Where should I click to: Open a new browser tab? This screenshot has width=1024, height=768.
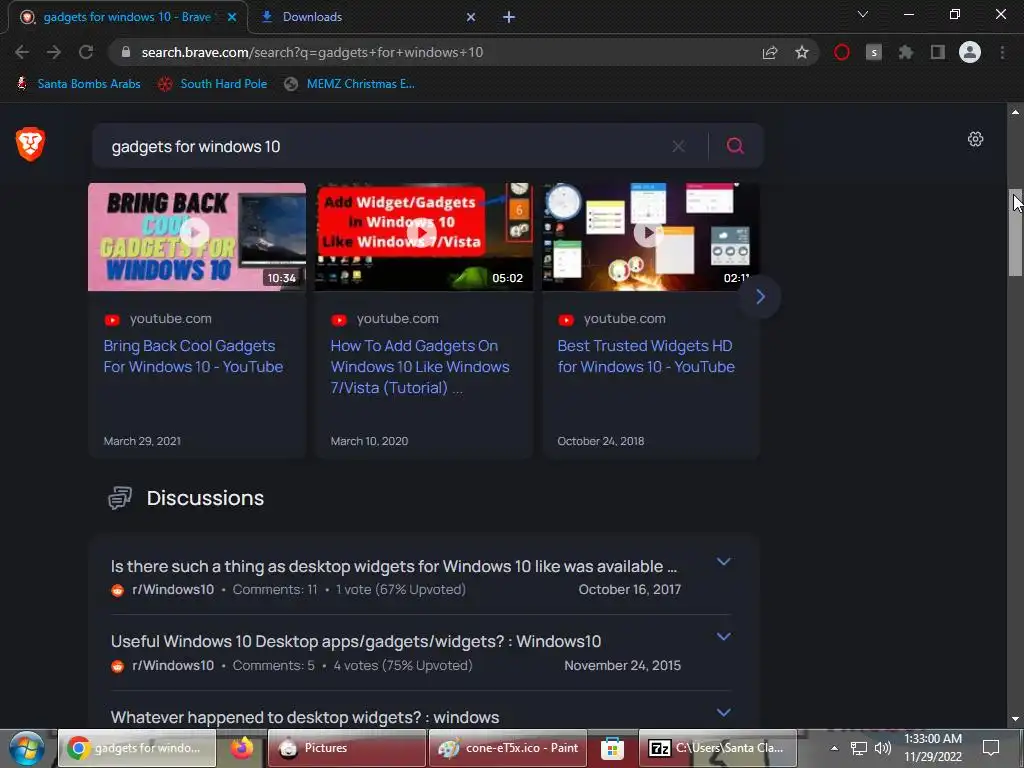pyautogui.click(x=509, y=17)
